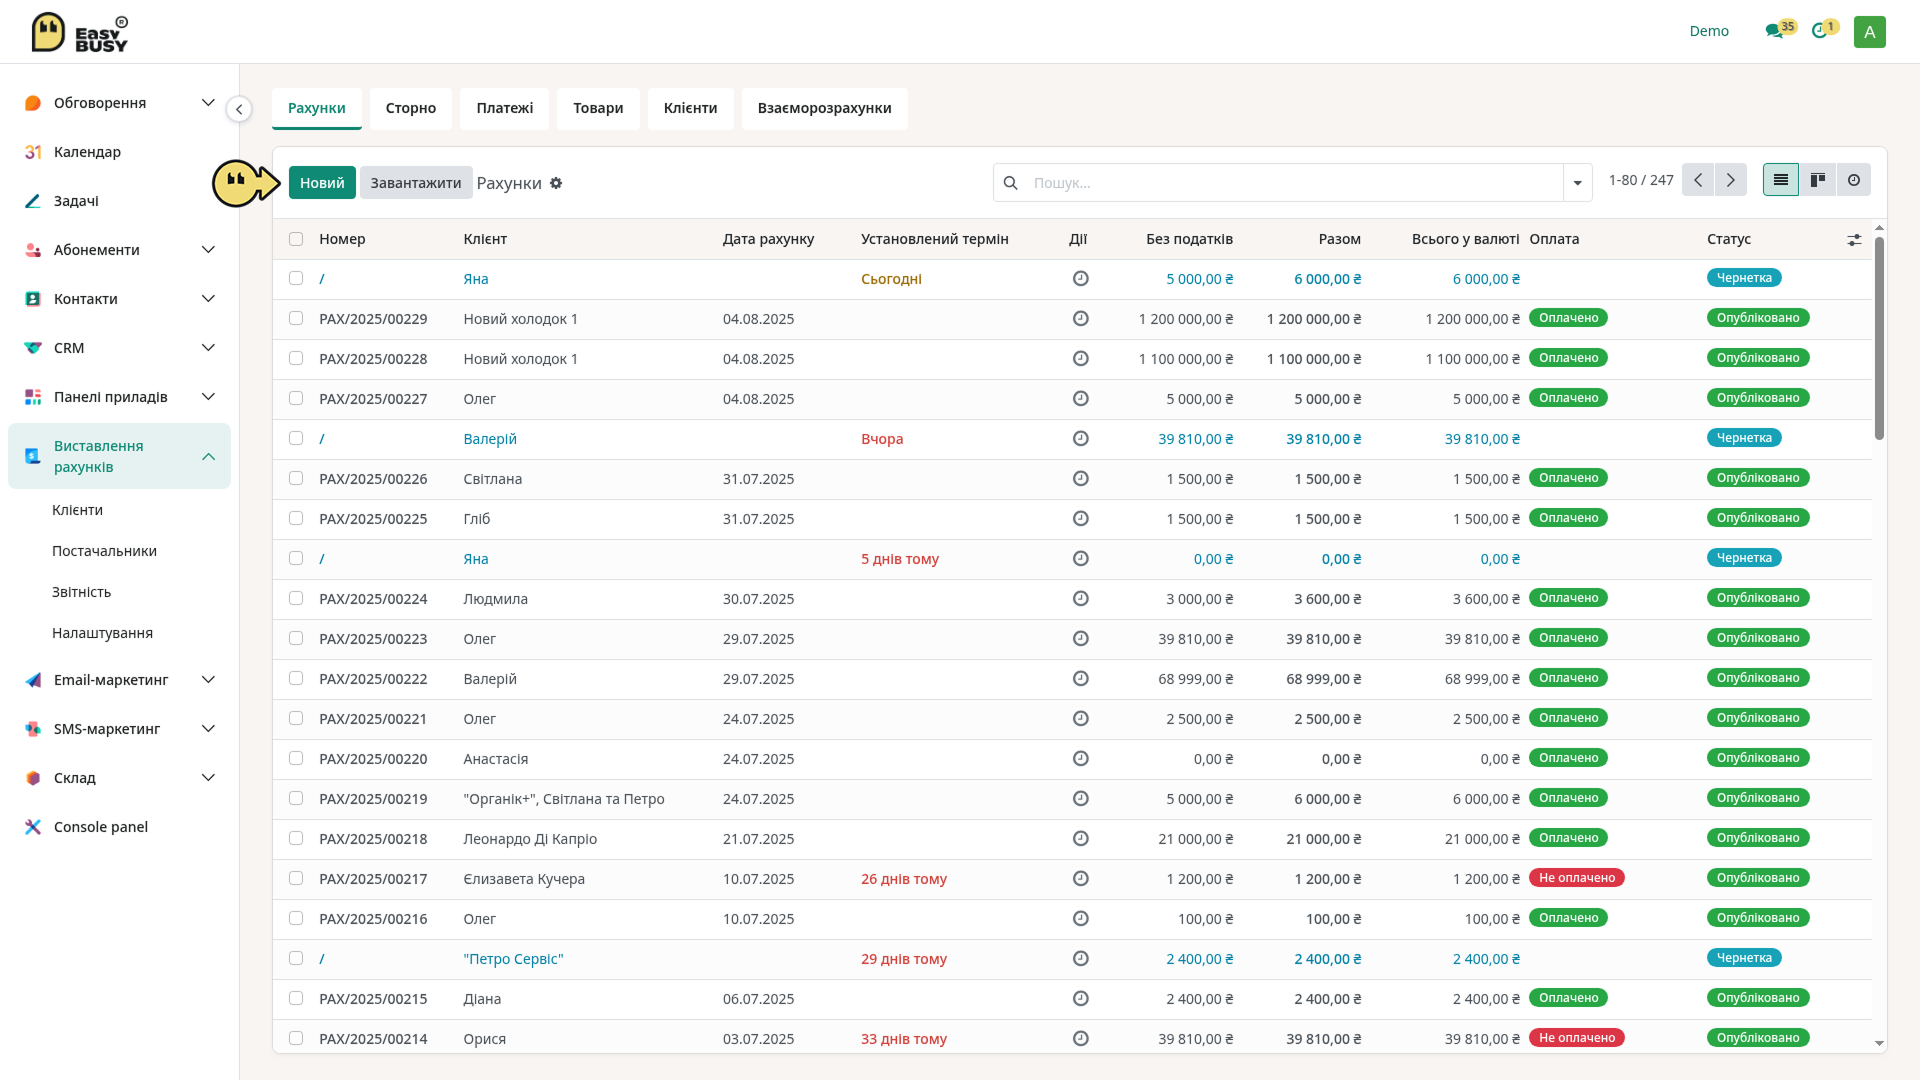Viewport: 1920px width, 1080px height.
Task: Expand the Контакти menu chevron
Action: click(208, 299)
